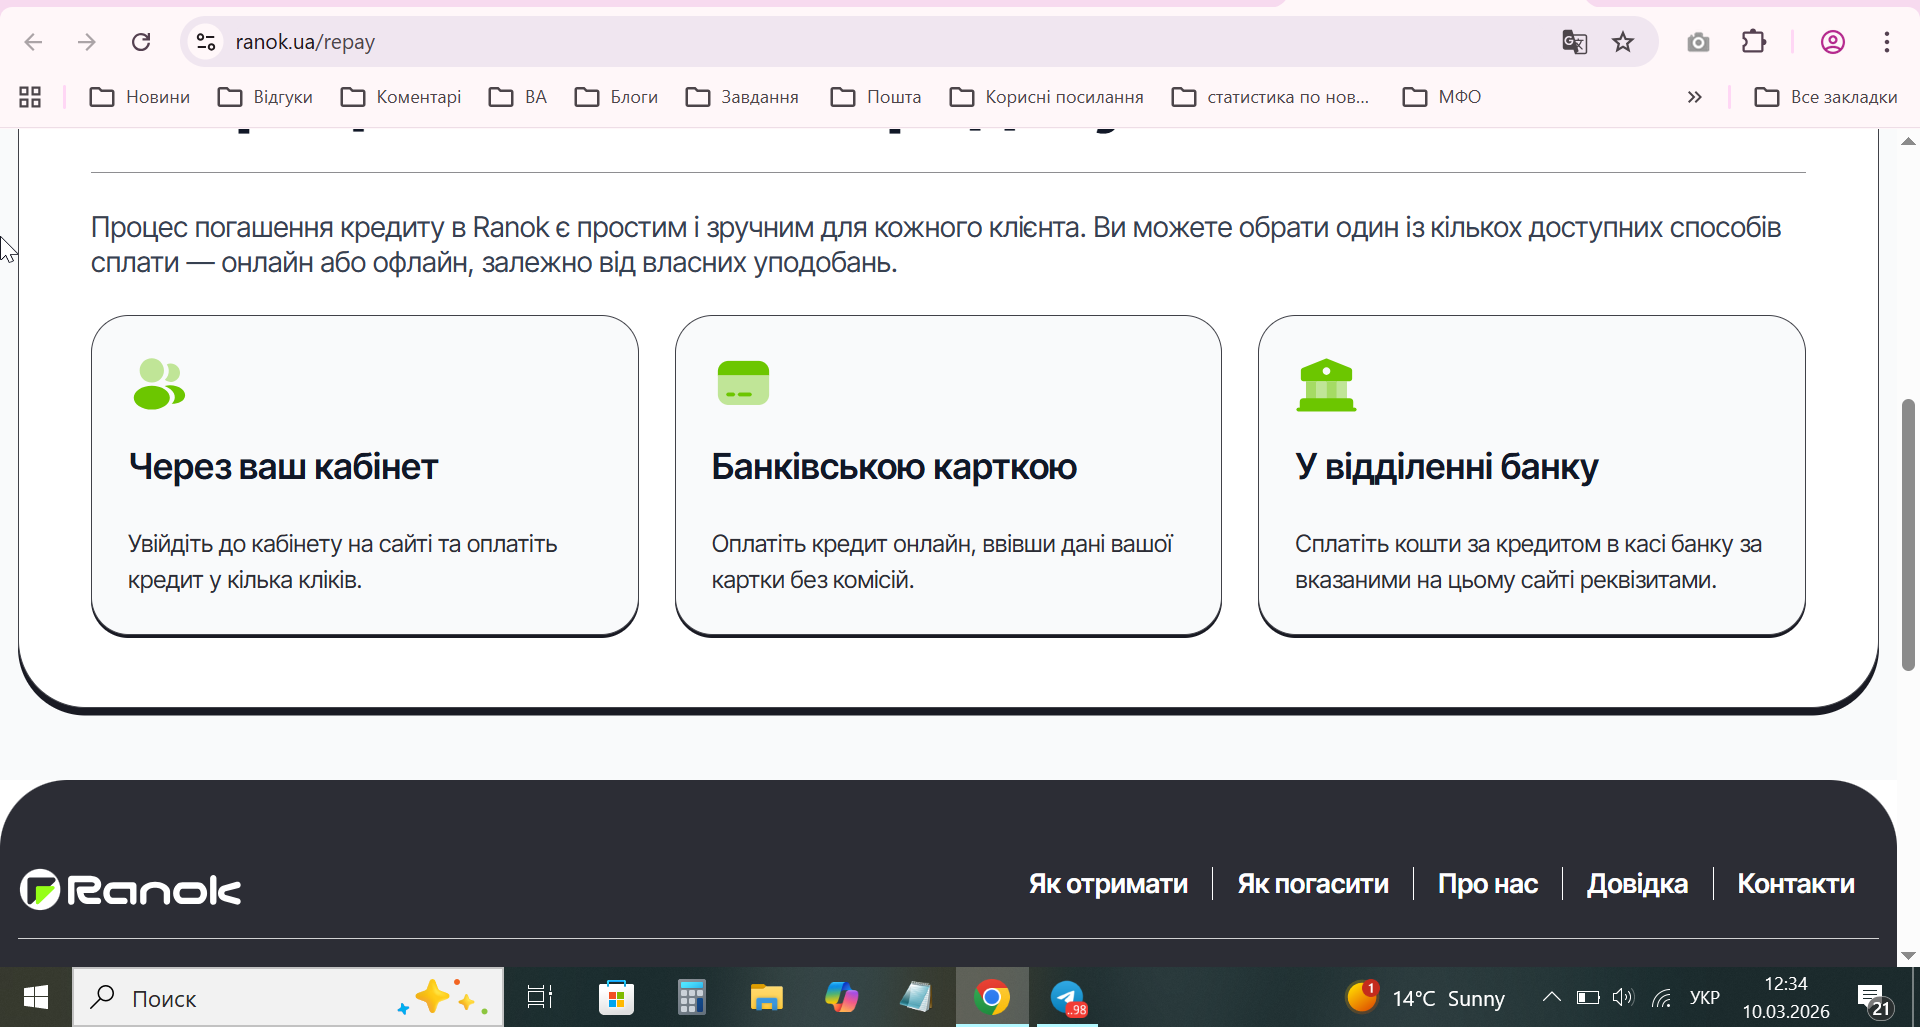
Task: Open the notepad-style app on the taskbar
Action: point(916,997)
